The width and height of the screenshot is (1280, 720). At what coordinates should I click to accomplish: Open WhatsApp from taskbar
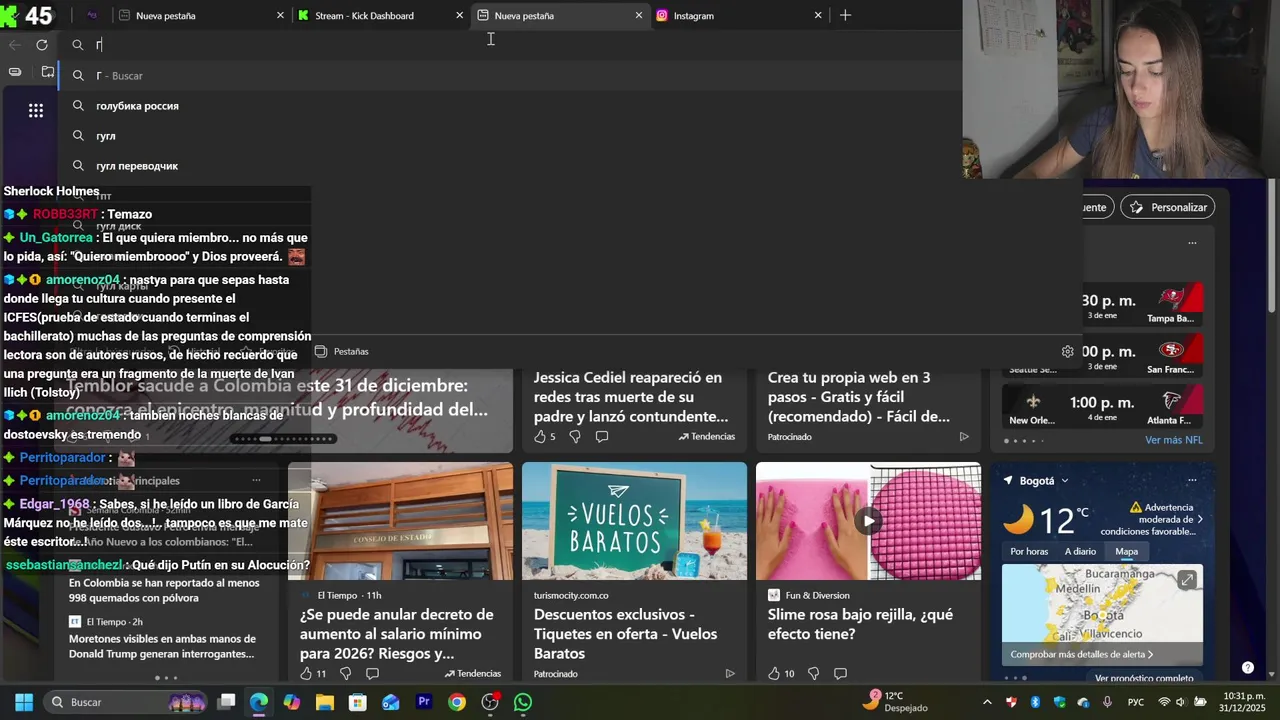click(x=523, y=702)
